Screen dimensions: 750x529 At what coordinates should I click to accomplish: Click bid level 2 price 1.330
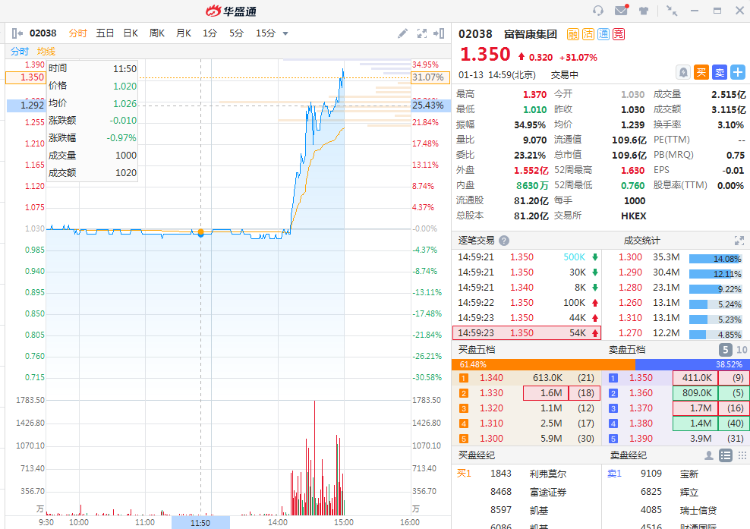491,393
